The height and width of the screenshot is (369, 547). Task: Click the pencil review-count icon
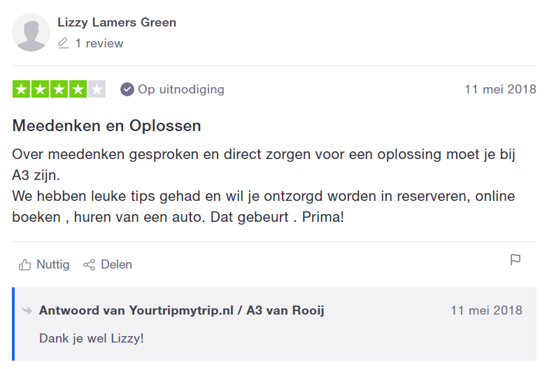[63, 43]
